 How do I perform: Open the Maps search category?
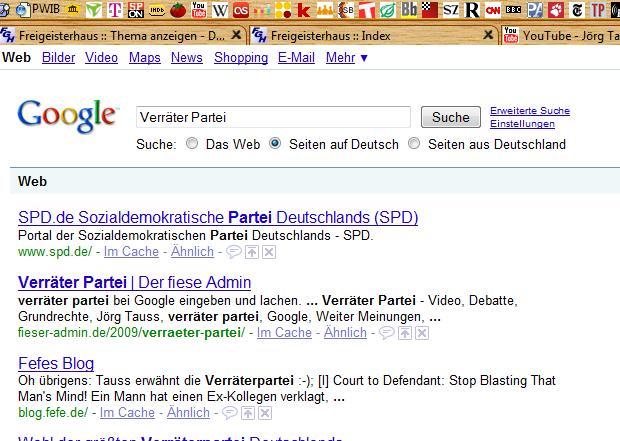pos(145,58)
